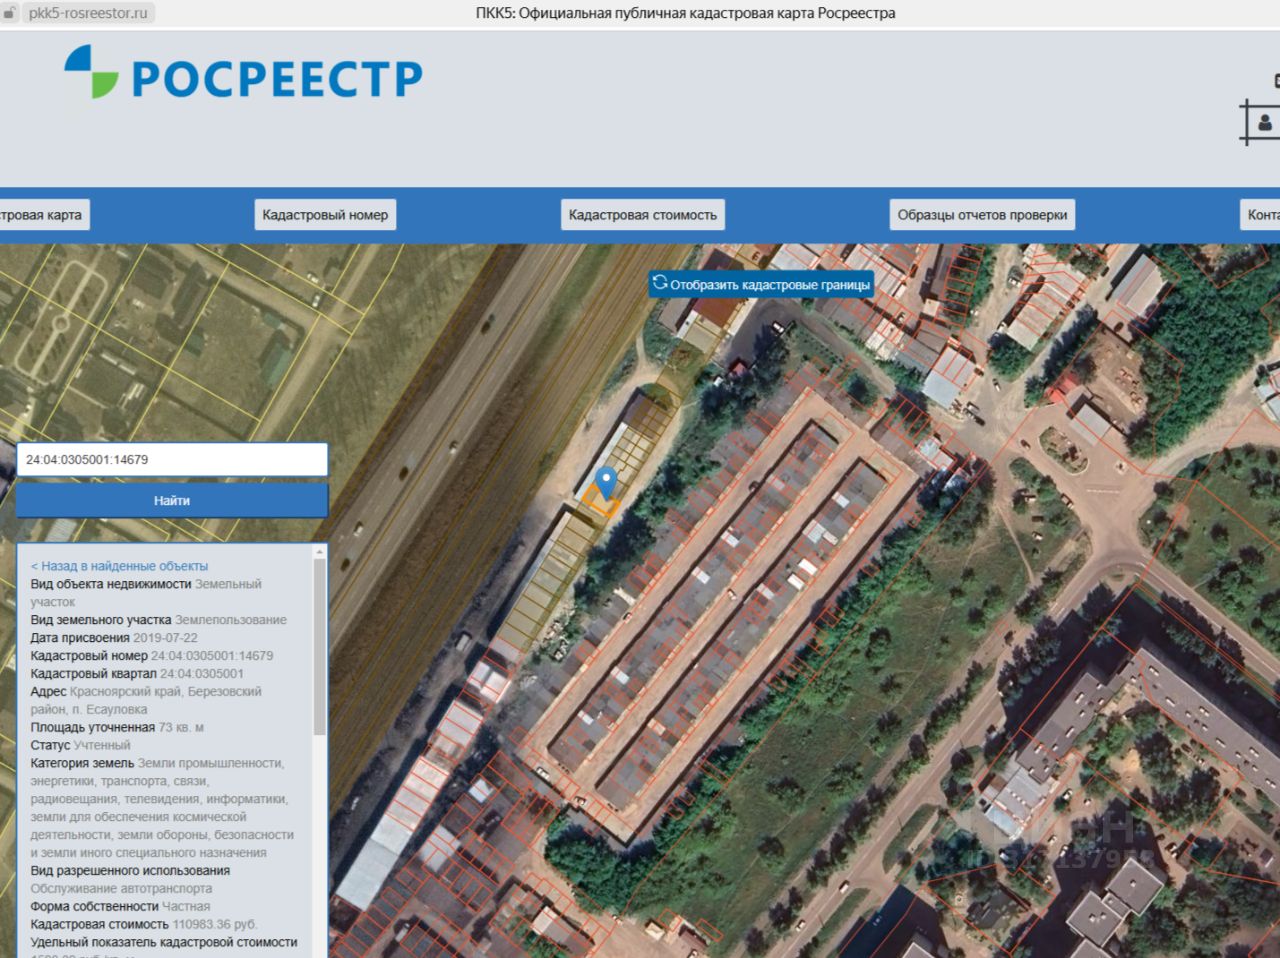
Task: Click the Росреестр logo
Action: pos(243,74)
